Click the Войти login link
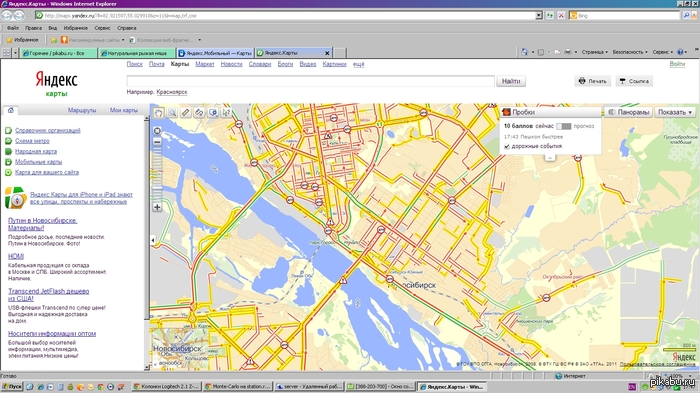Screen dimensions: 700x393 tap(677, 64)
